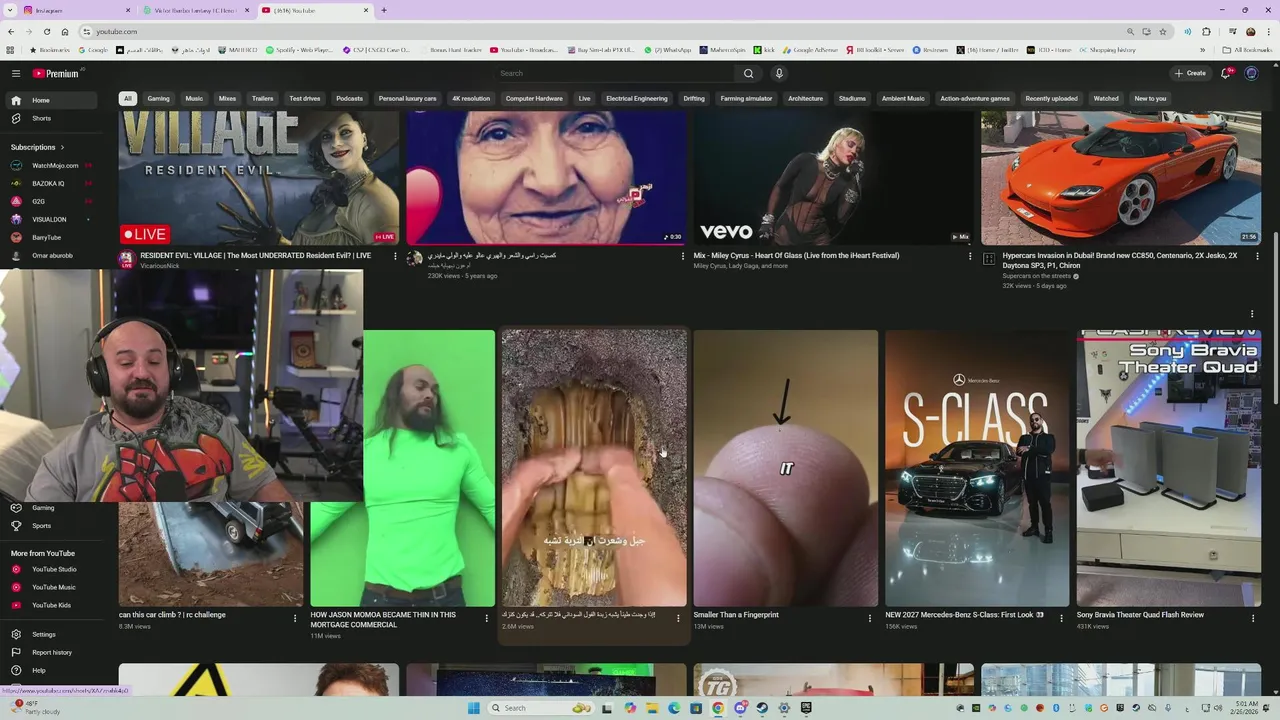This screenshot has width=1280, height=720.
Task: Play the Jason Momoa green screen short
Action: pyautogui.click(x=428, y=468)
